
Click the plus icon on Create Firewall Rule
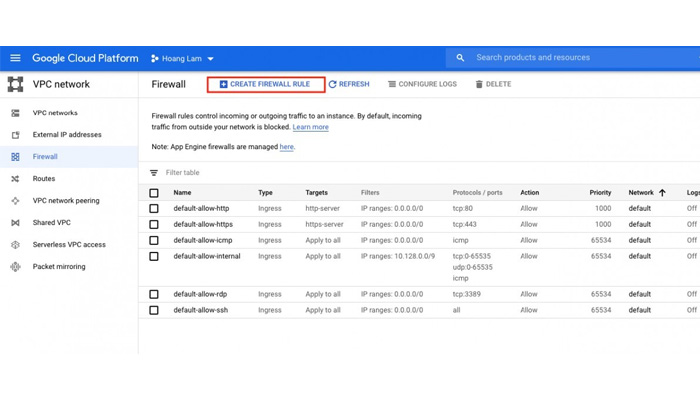pyautogui.click(x=223, y=84)
